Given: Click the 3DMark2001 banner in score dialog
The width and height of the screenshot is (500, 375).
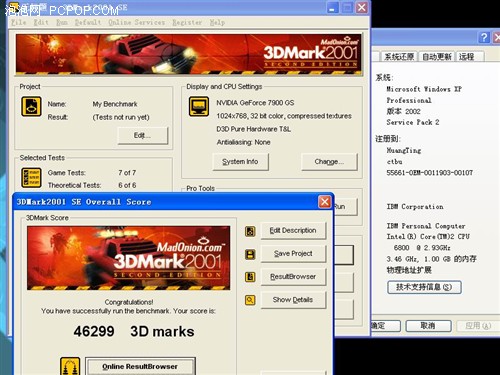Looking at the screenshot, I should (128, 258).
